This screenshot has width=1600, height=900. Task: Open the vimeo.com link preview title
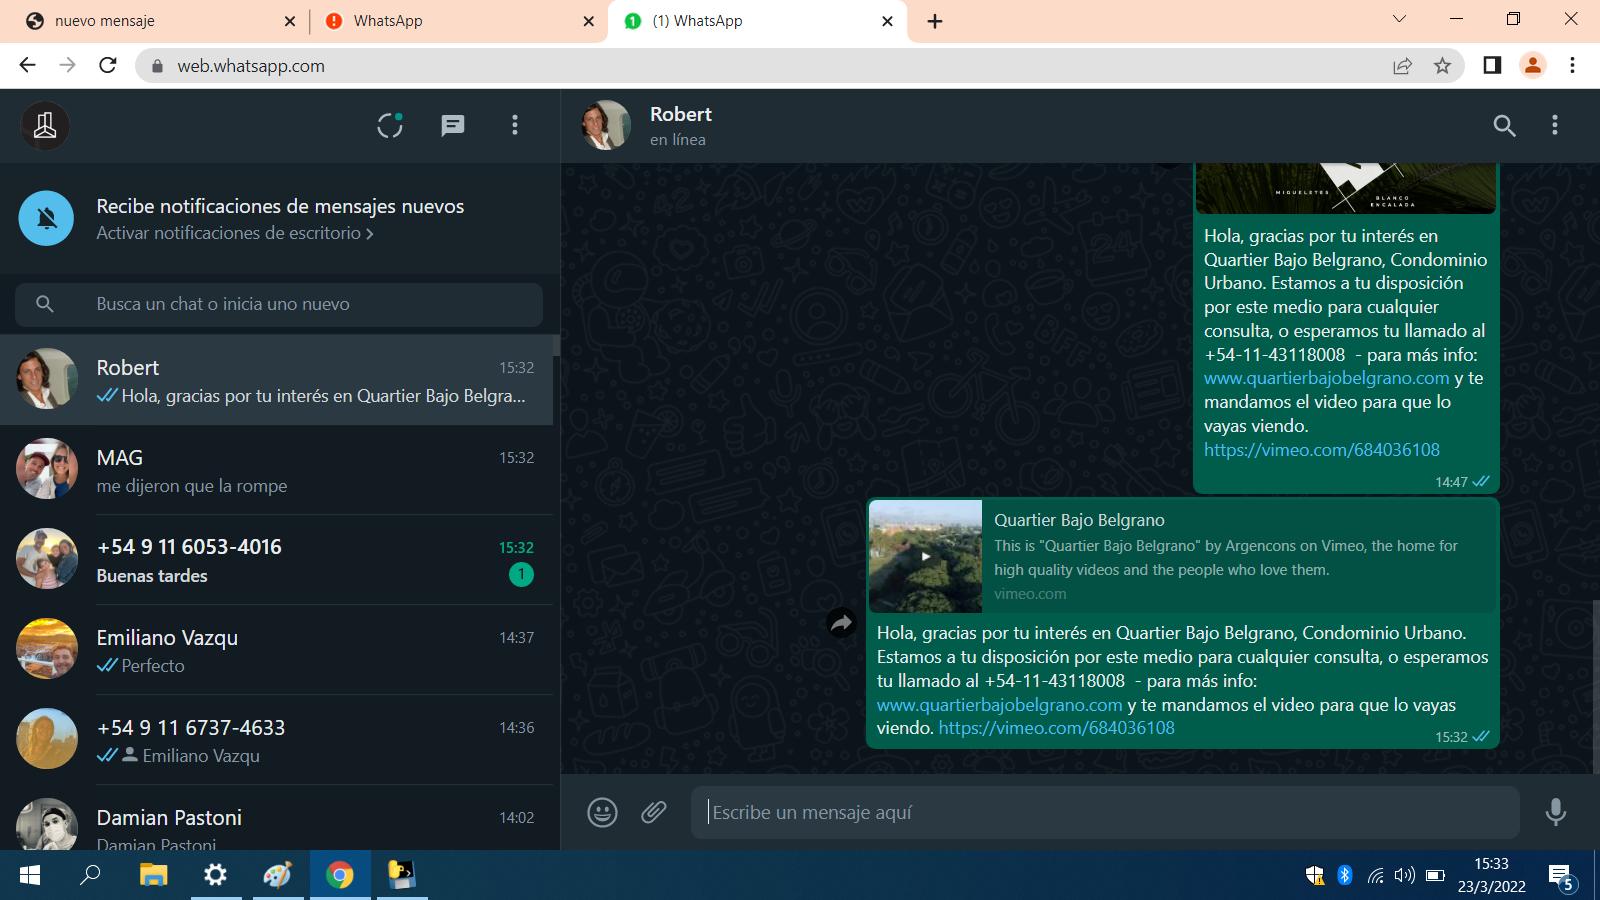coord(1079,520)
